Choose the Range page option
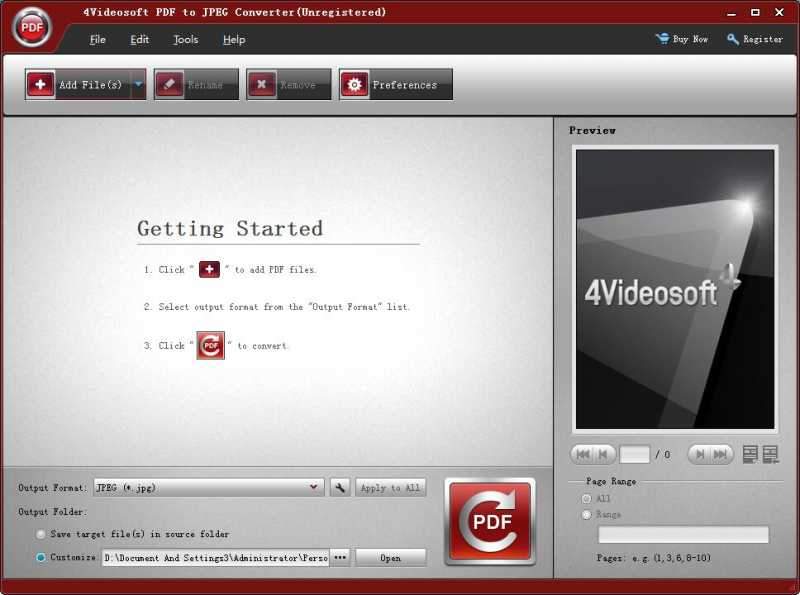Image resolution: width=800 pixels, height=595 pixels. tap(589, 514)
